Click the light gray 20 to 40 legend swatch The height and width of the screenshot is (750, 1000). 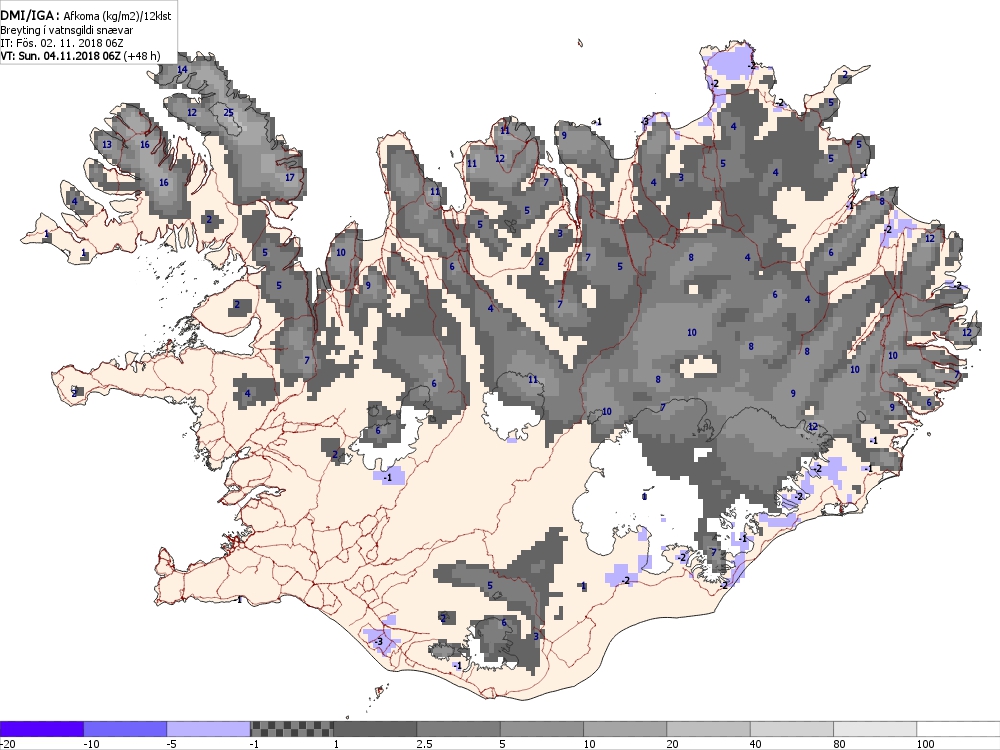[x=709, y=729]
